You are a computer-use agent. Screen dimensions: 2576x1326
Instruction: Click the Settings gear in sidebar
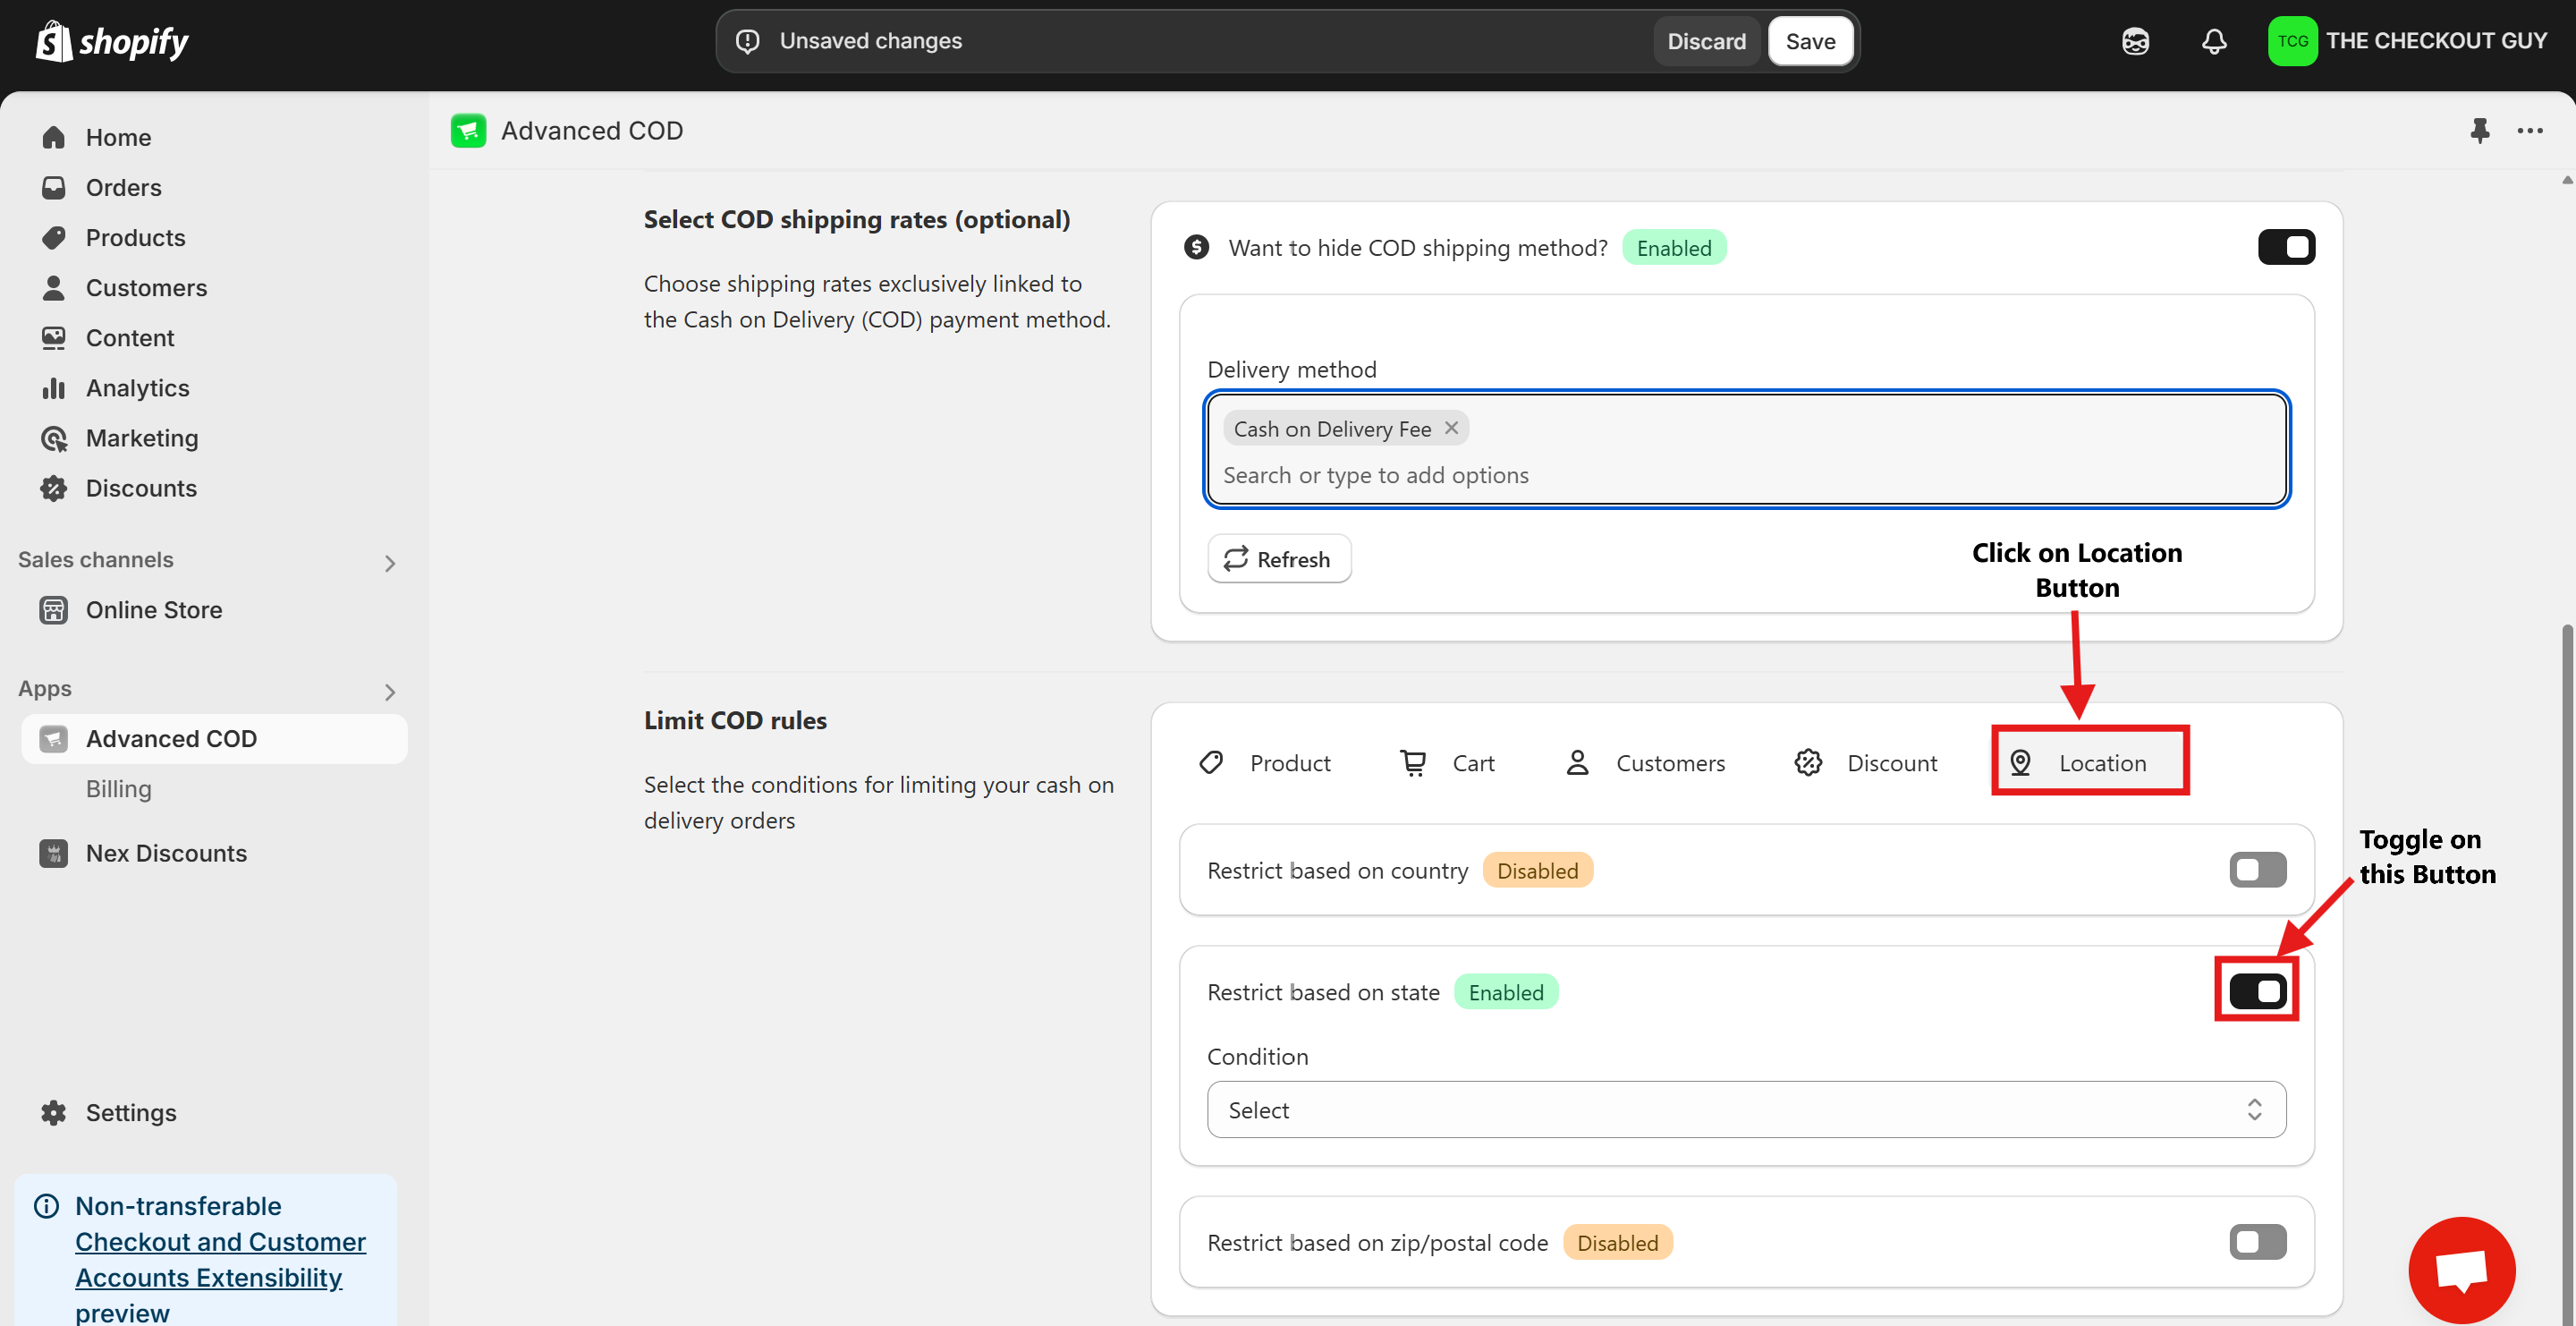(x=53, y=1112)
